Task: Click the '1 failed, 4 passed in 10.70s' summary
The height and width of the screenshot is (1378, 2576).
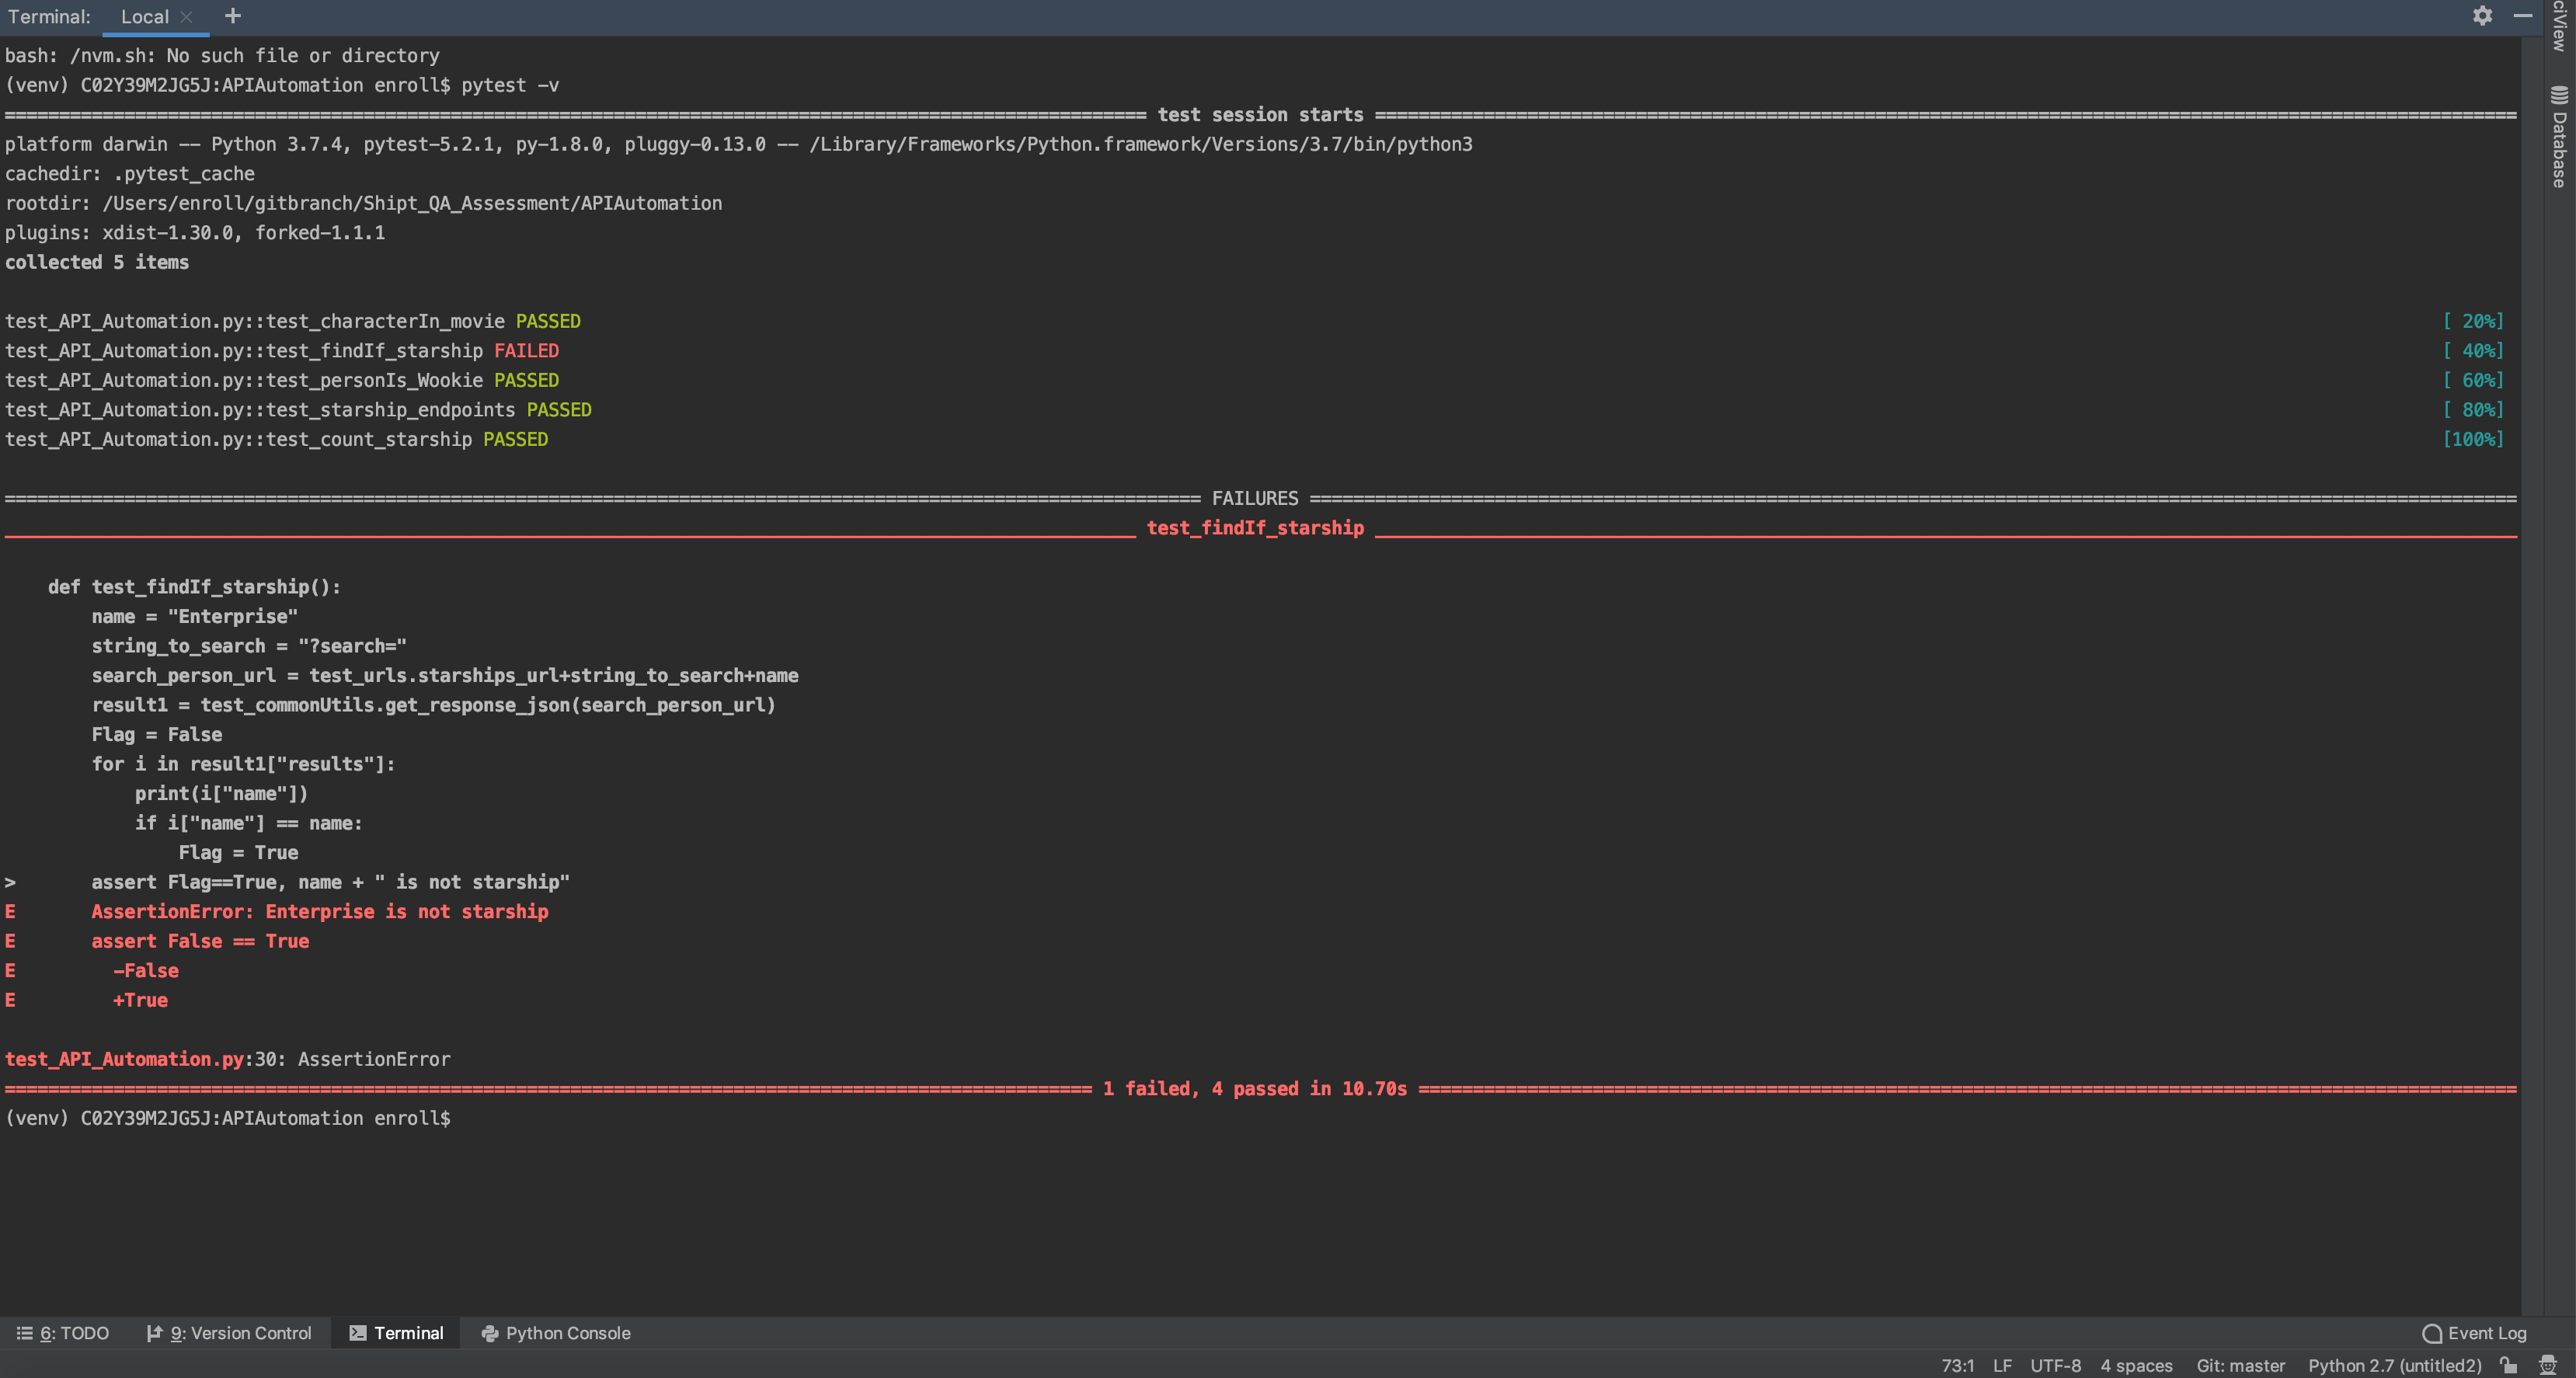Action: (x=1255, y=1089)
